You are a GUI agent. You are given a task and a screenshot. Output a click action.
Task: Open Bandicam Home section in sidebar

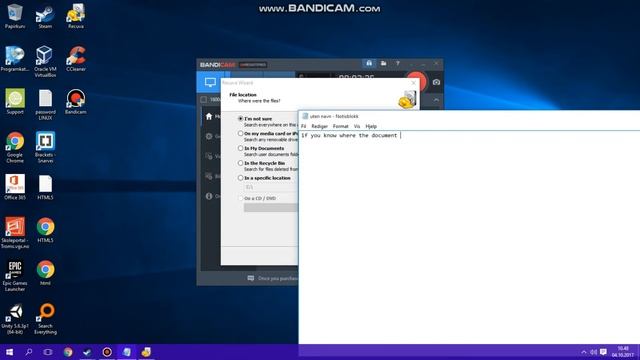209,117
